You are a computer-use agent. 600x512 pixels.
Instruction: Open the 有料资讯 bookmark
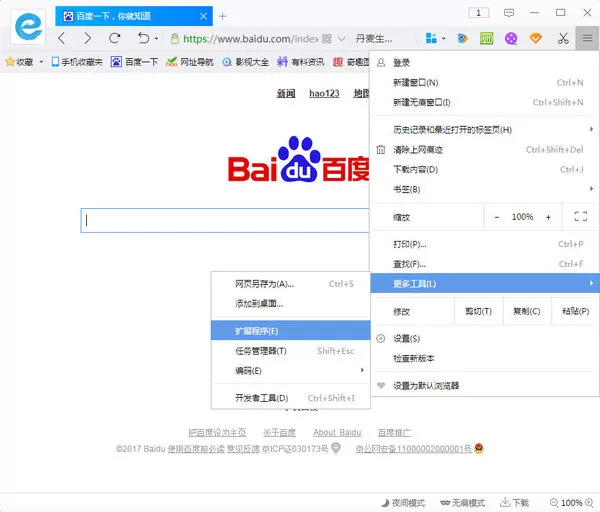tap(300, 62)
